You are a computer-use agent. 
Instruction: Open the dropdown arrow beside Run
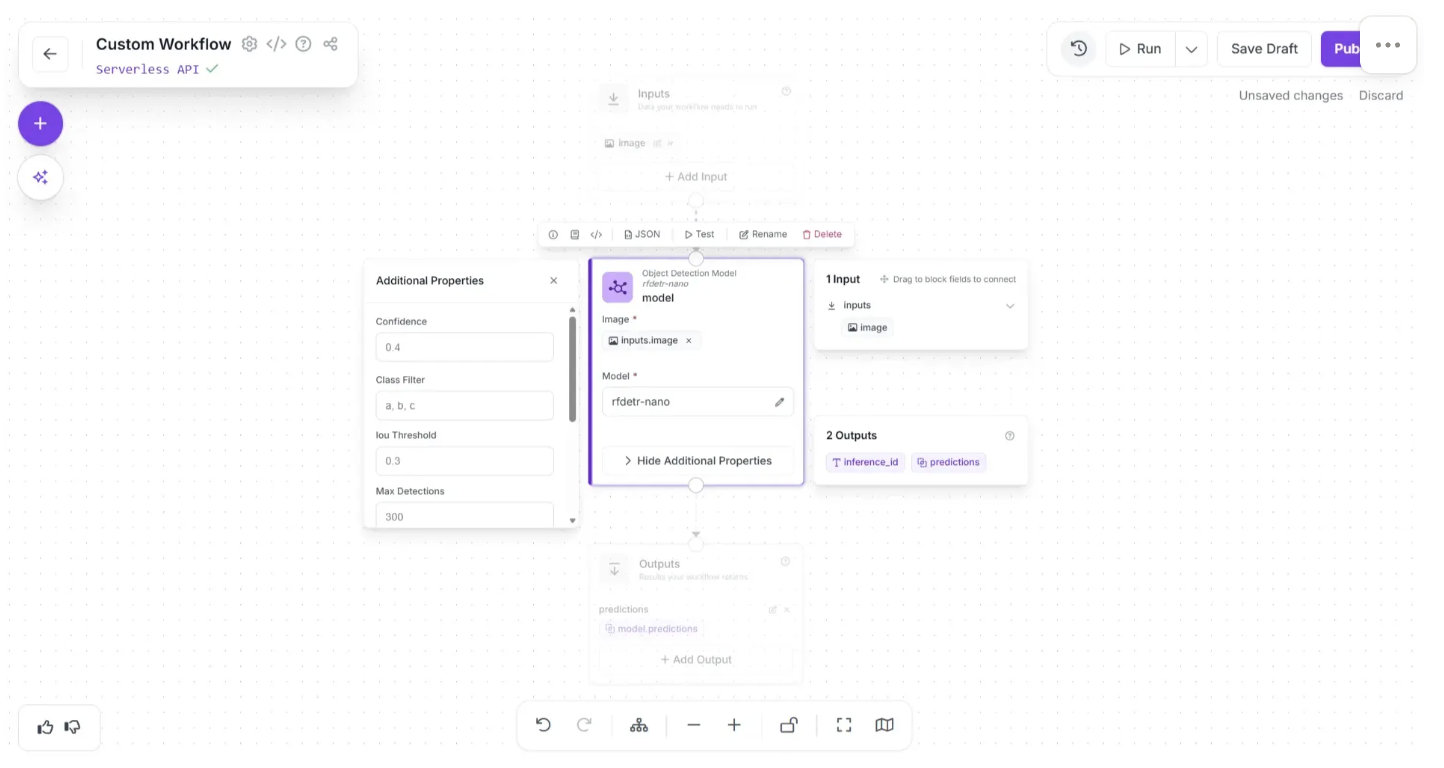coord(1191,49)
